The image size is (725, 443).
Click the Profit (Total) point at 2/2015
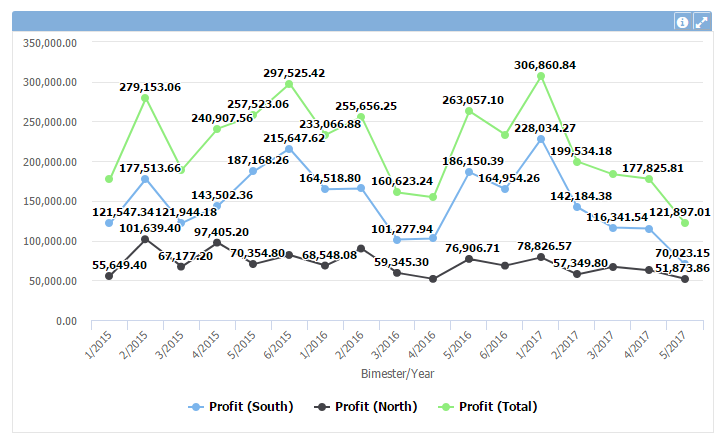point(145,98)
